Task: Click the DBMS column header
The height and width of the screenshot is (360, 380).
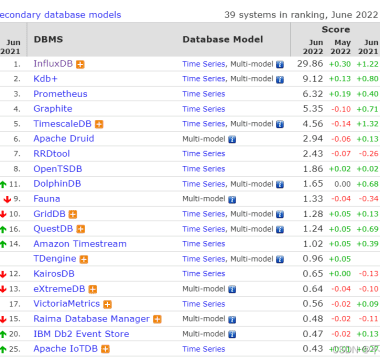Action: (x=48, y=39)
